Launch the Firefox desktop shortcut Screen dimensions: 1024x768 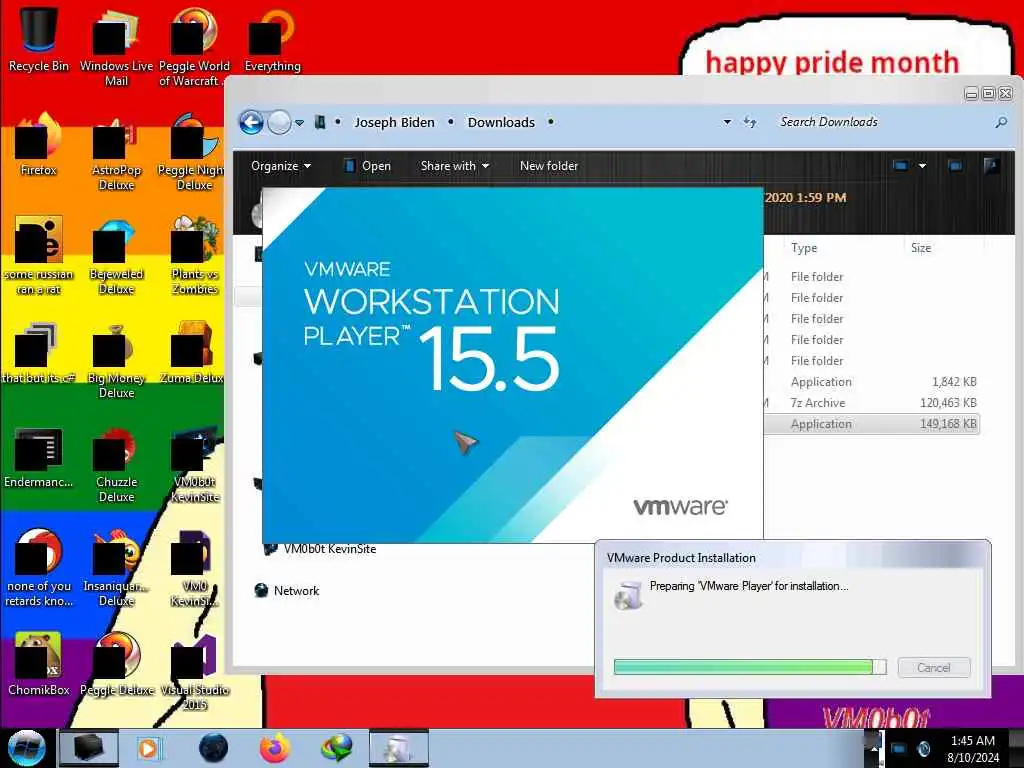(x=39, y=145)
